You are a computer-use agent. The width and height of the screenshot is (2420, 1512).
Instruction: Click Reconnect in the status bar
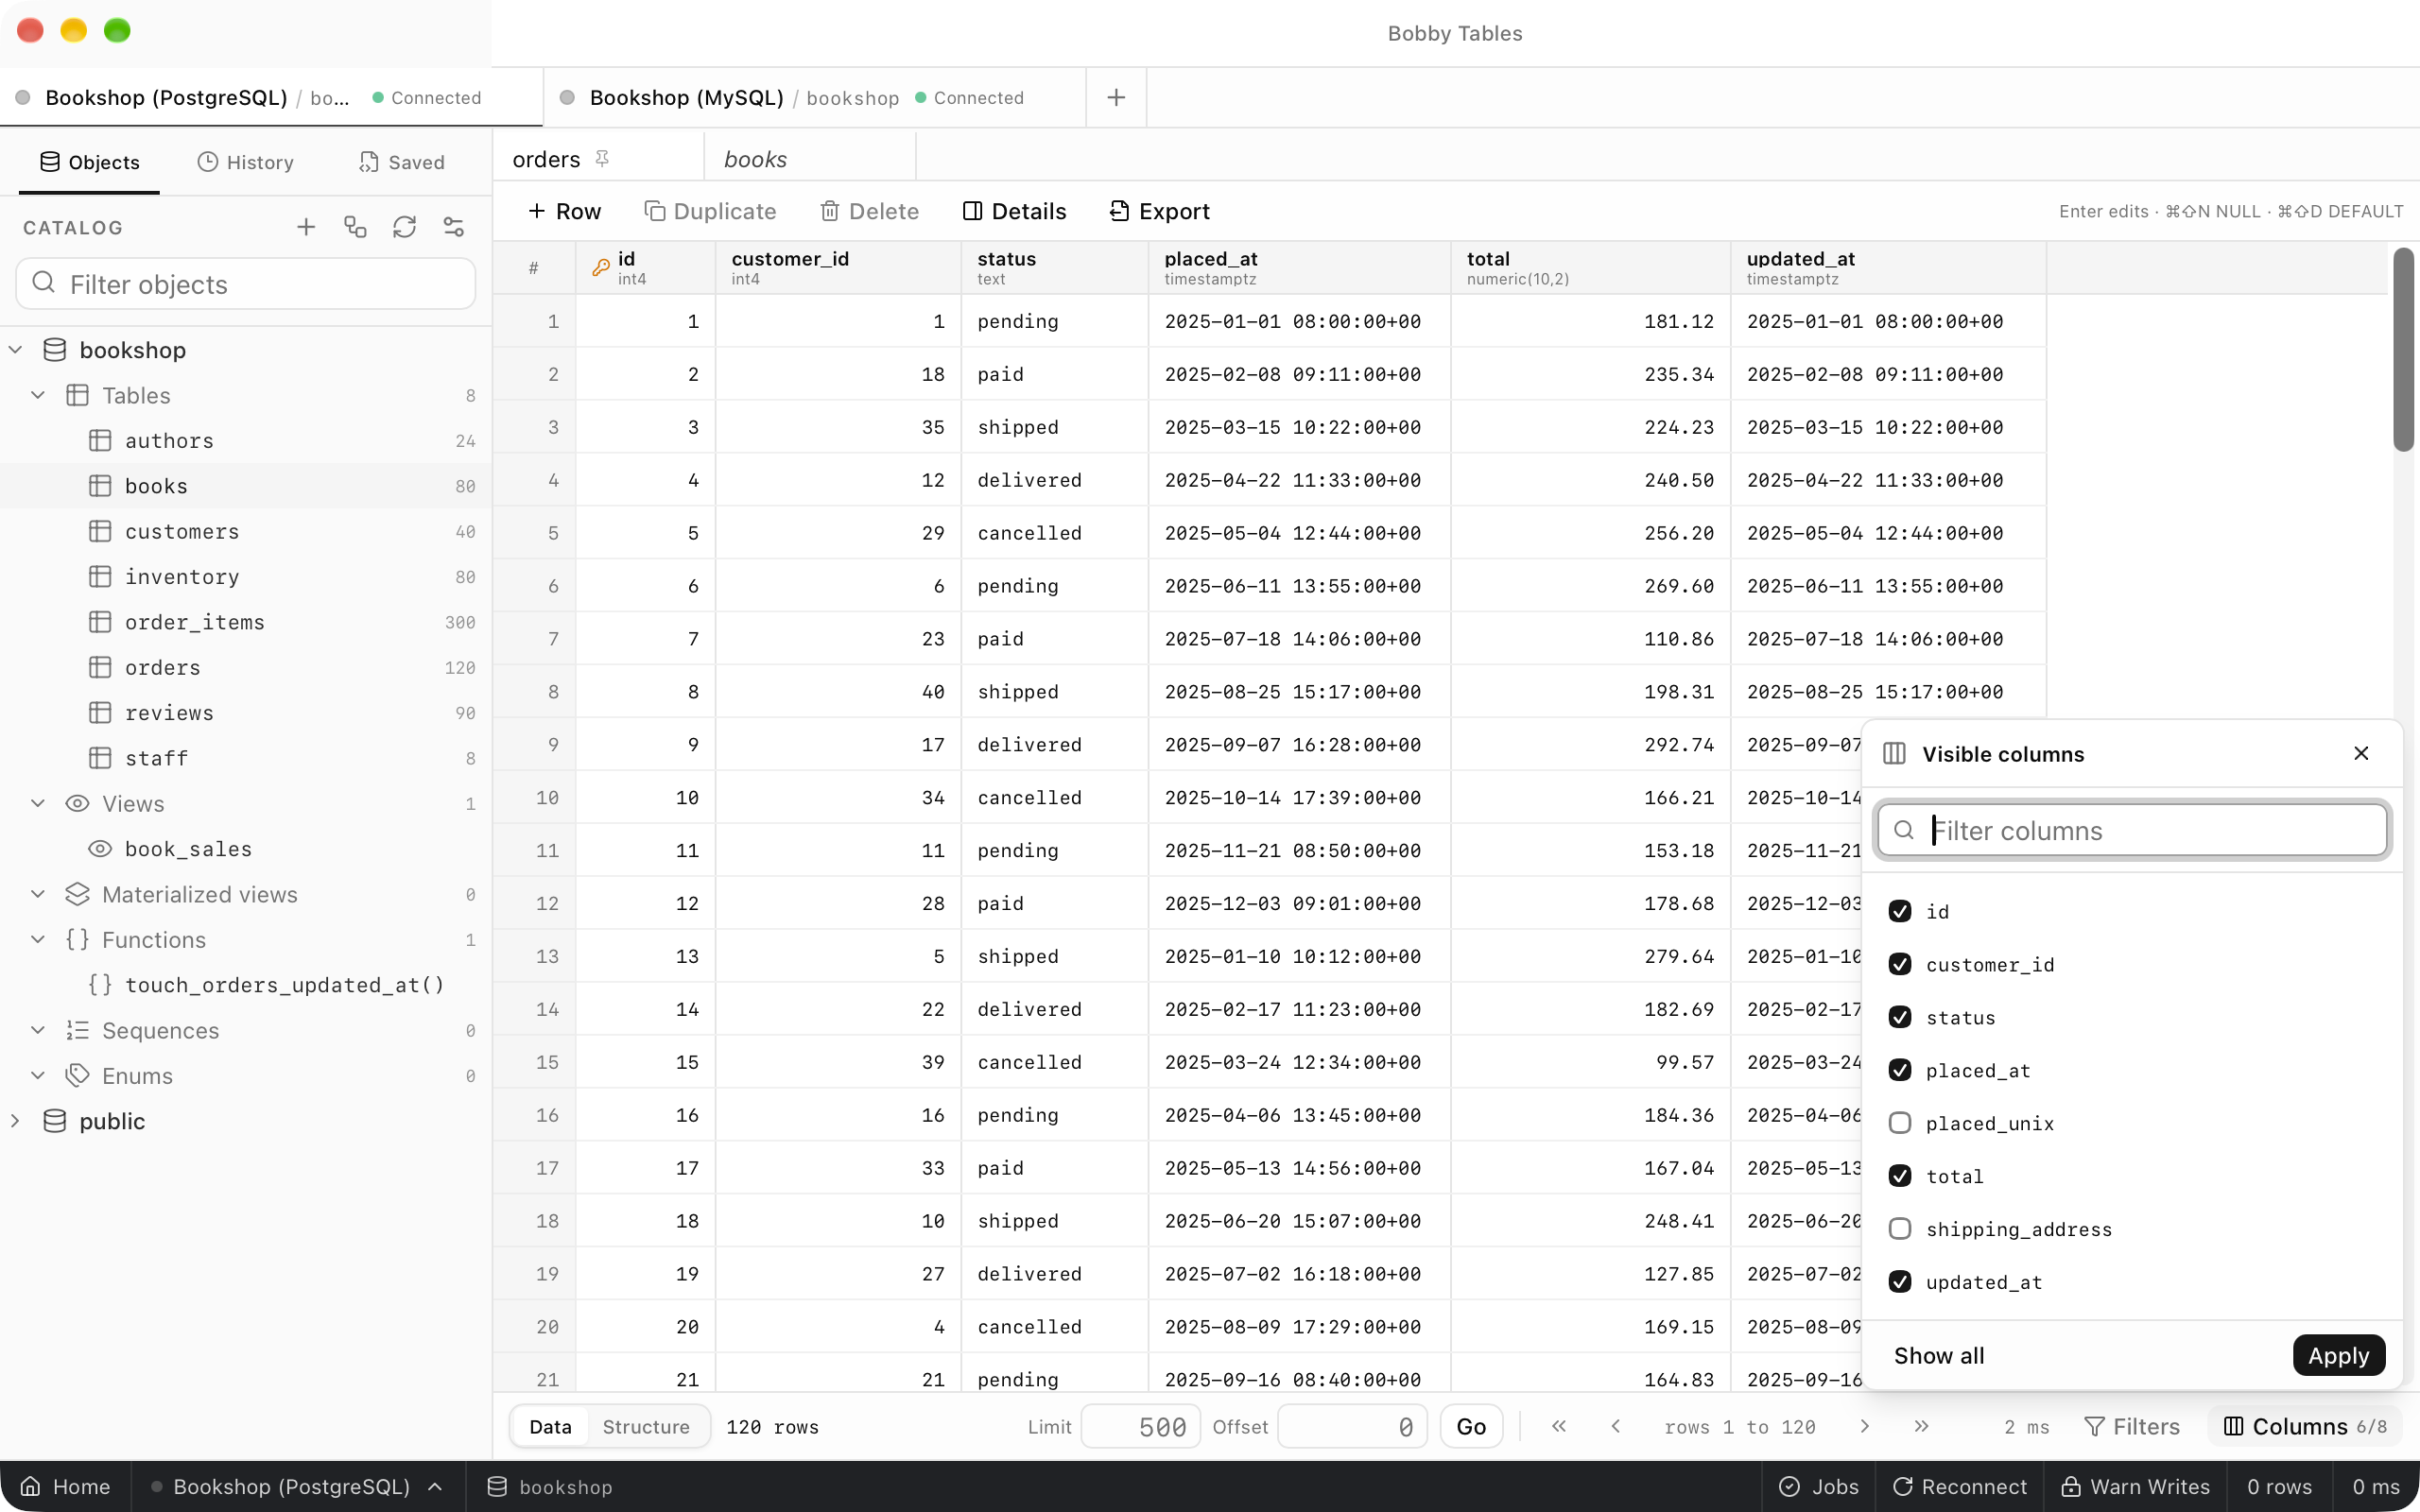click(x=1959, y=1486)
